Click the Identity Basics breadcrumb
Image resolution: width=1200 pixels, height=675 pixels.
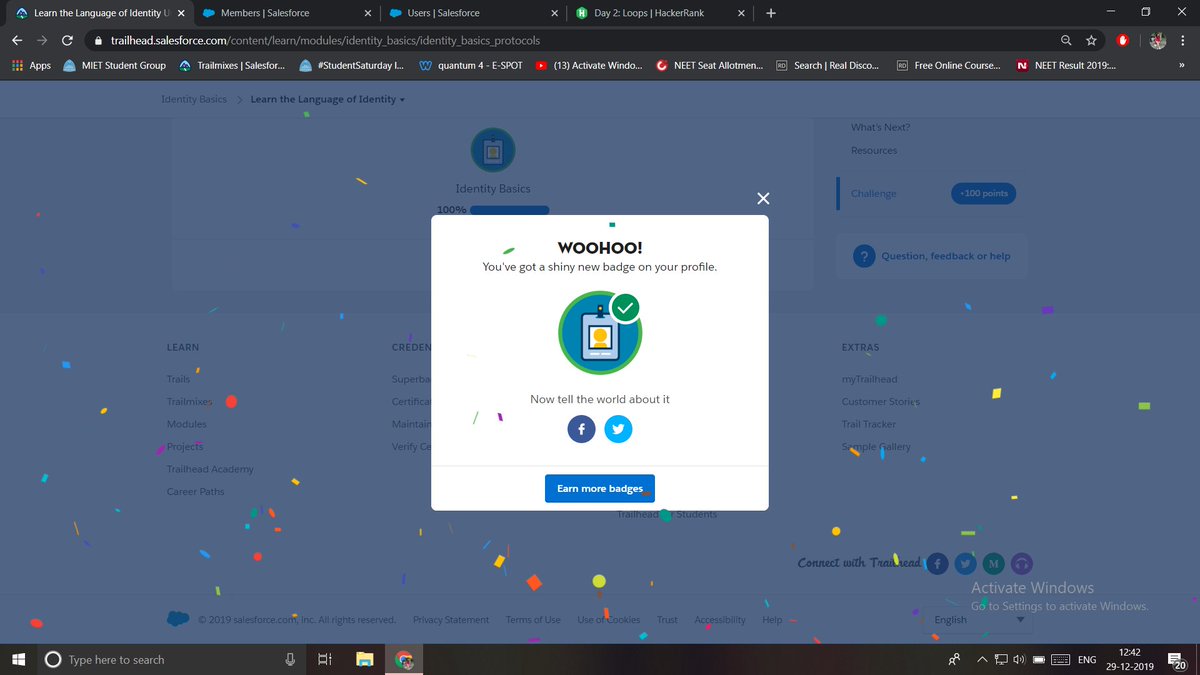(193, 100)
